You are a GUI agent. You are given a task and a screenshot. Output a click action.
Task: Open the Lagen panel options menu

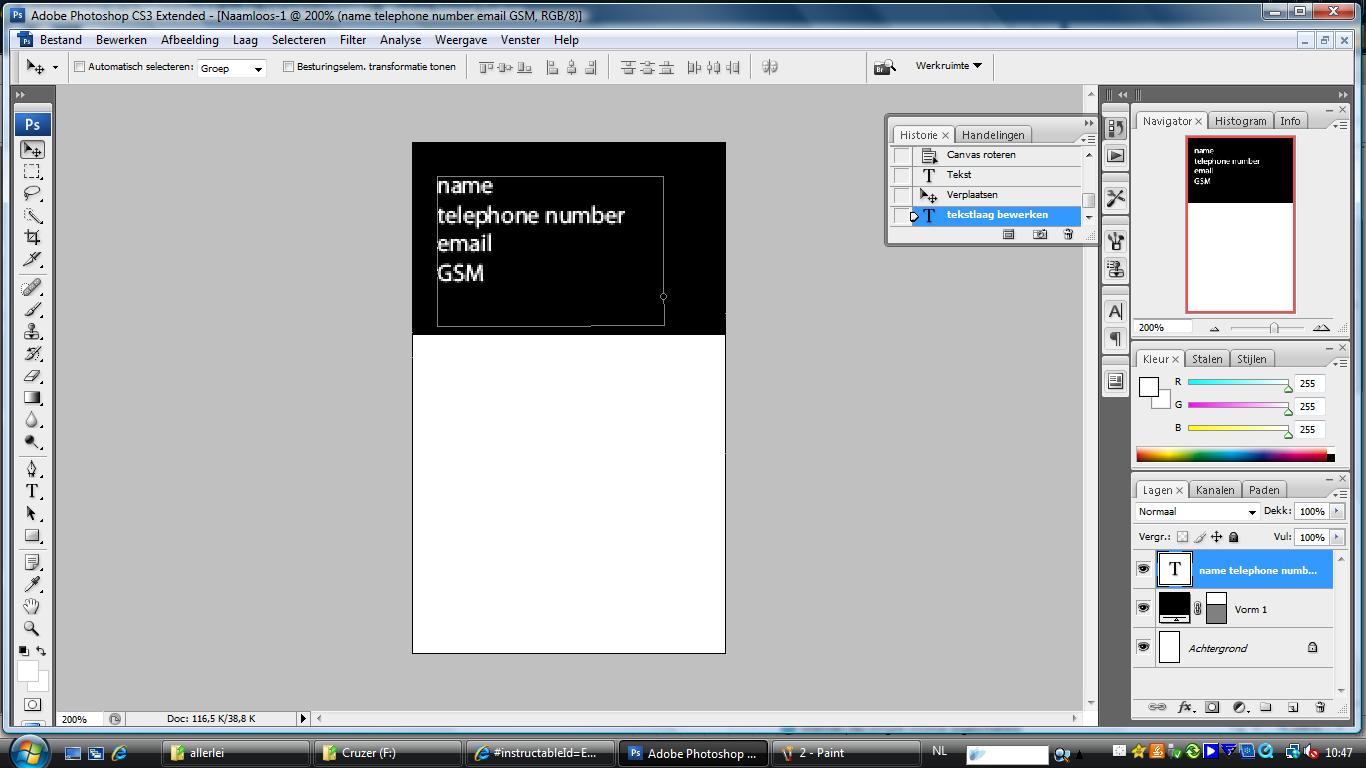tap(1339, 494)
